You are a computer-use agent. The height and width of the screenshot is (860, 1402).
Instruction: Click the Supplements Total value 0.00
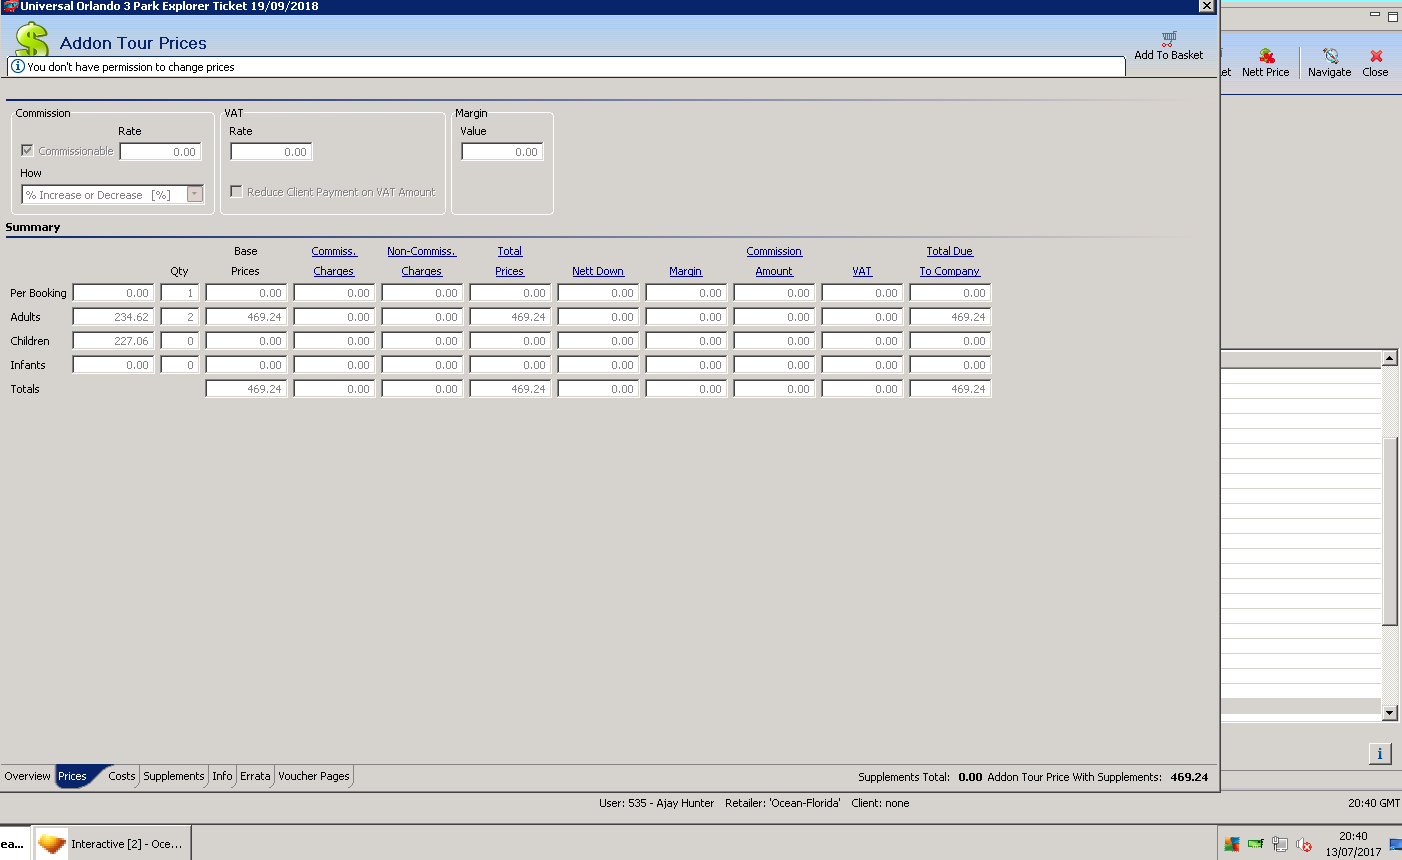coord(970,777)
